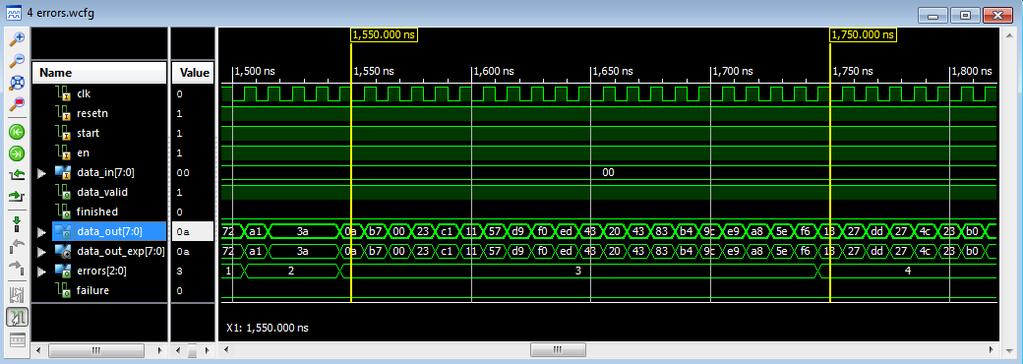Select the failure signal name
1023x364 pixels.
coord(93,290)
